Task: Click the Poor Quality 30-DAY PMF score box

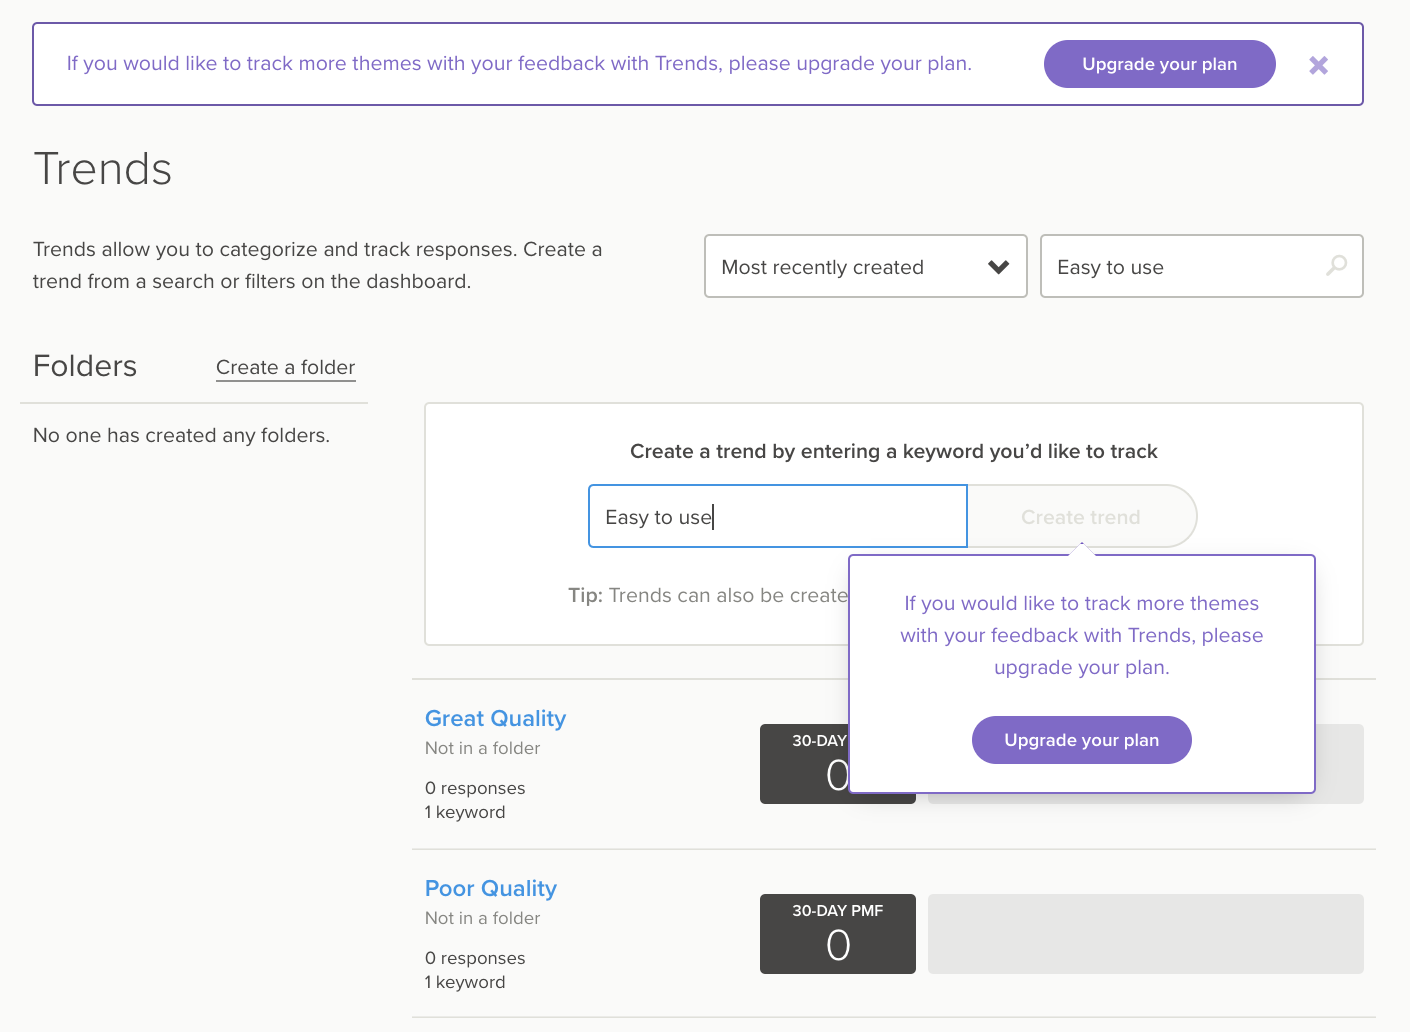Action: (x=837, y=934)
